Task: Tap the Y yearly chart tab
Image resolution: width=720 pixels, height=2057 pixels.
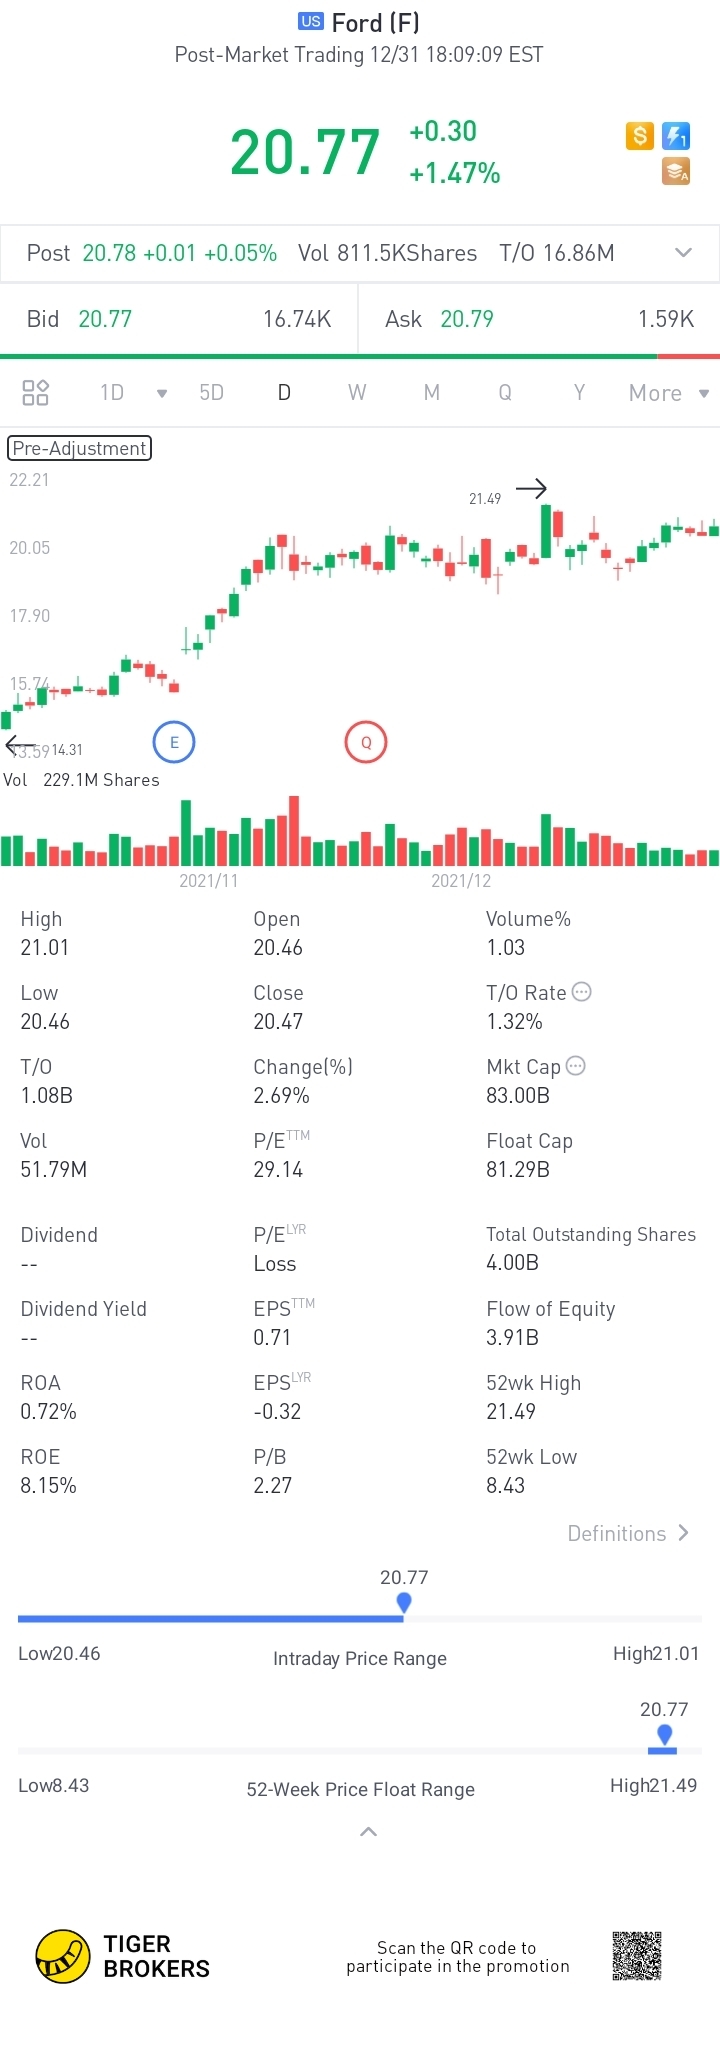Action: tap(579, 392)
